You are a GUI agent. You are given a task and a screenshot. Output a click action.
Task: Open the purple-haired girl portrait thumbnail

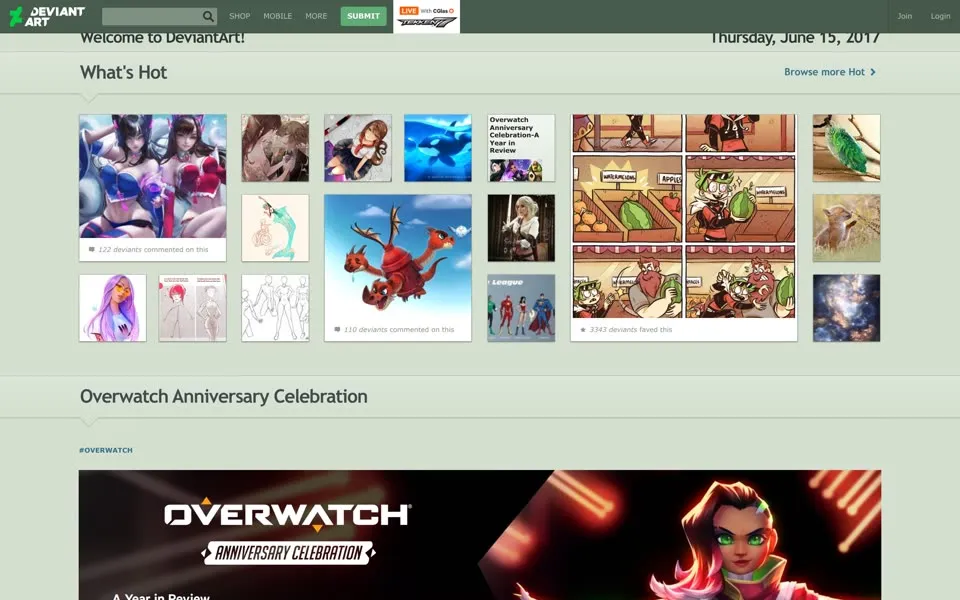113,307
